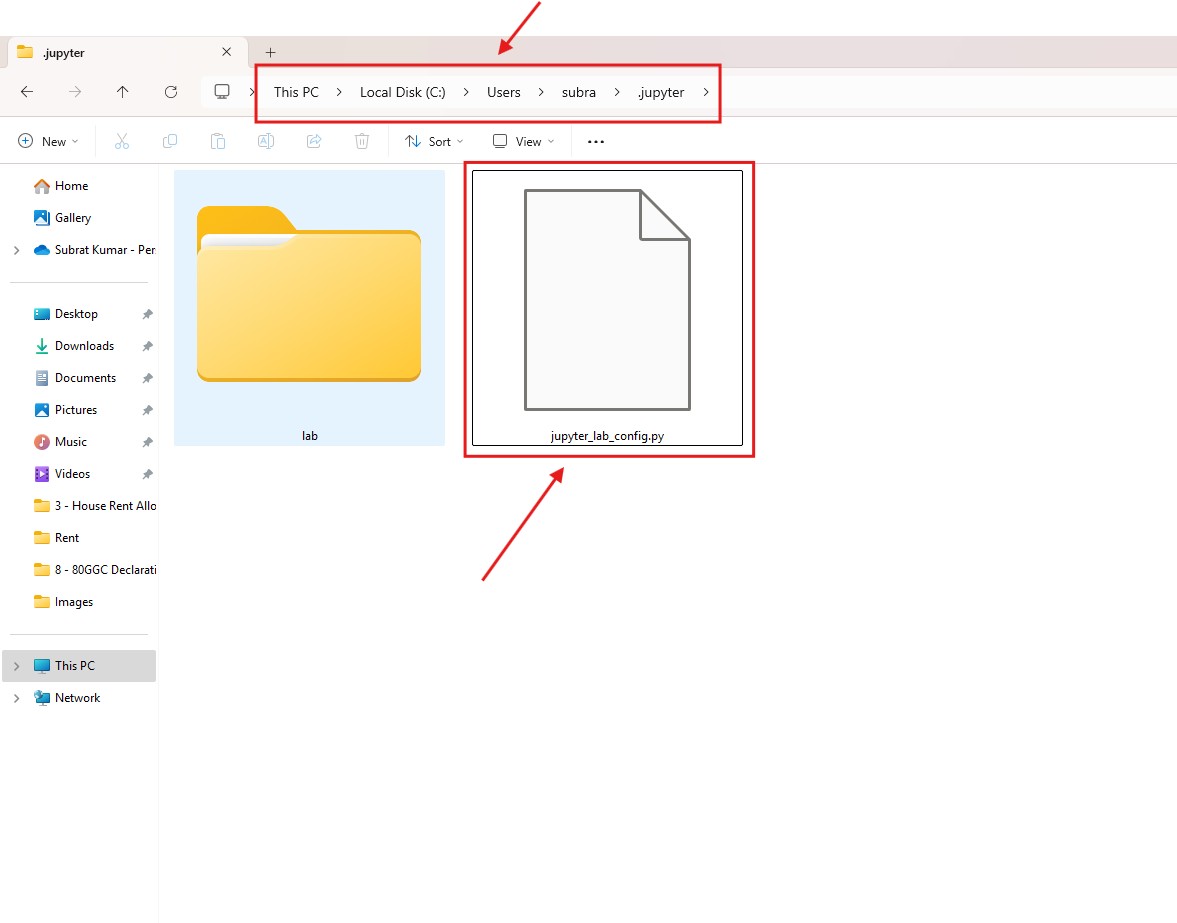Click Local Disk (C:) in breadcrumb
The image size is (1177, 923).
point(402,92)
